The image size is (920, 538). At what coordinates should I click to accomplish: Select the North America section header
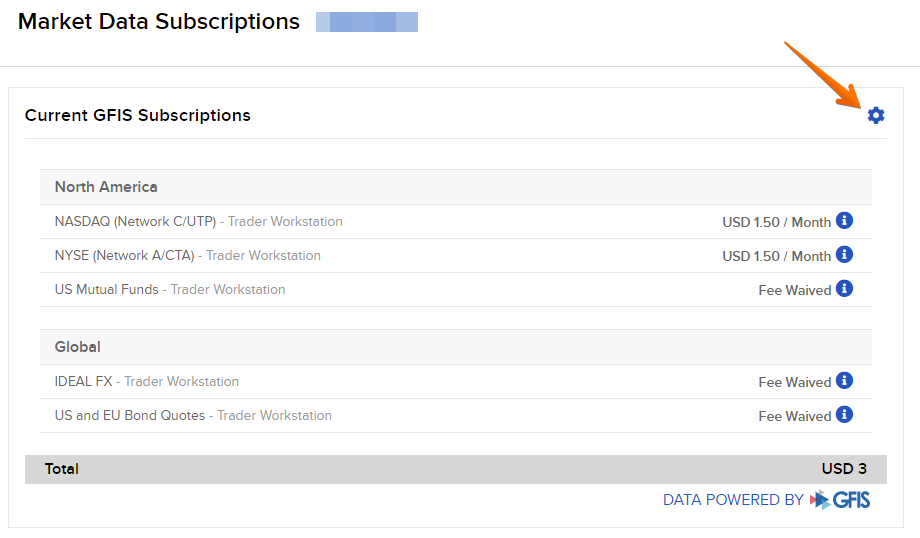coord(106,187)
